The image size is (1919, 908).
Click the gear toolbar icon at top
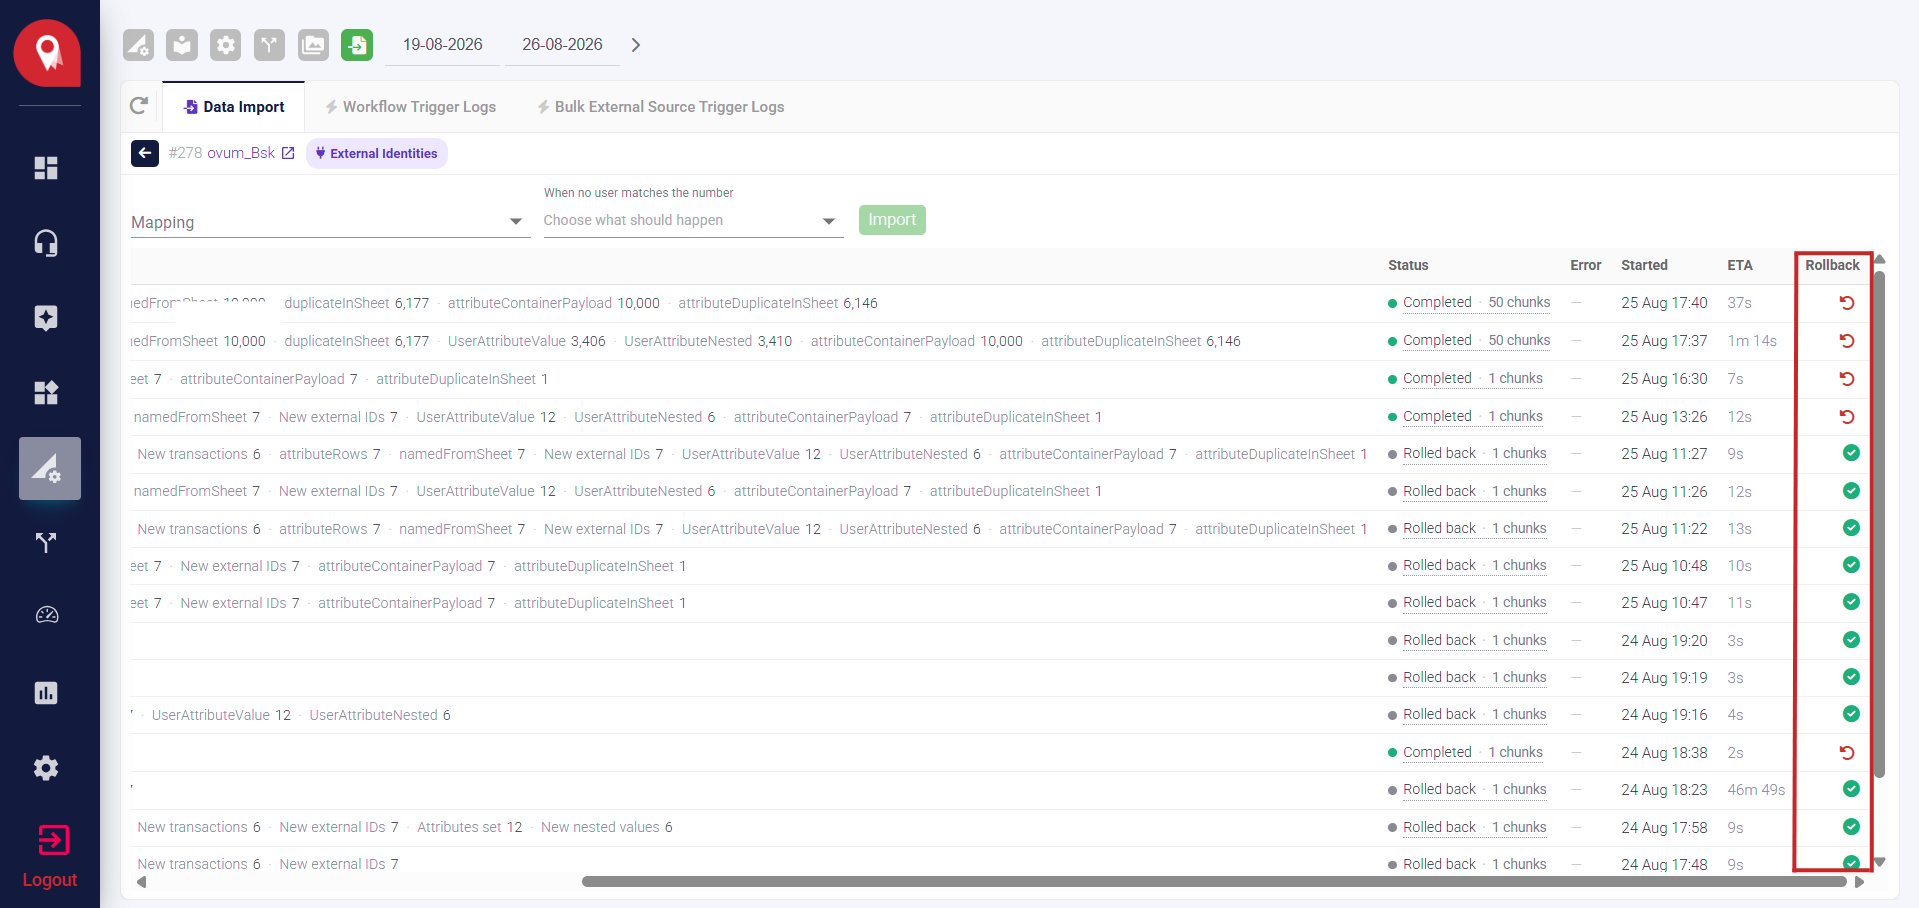coord(225,45)
